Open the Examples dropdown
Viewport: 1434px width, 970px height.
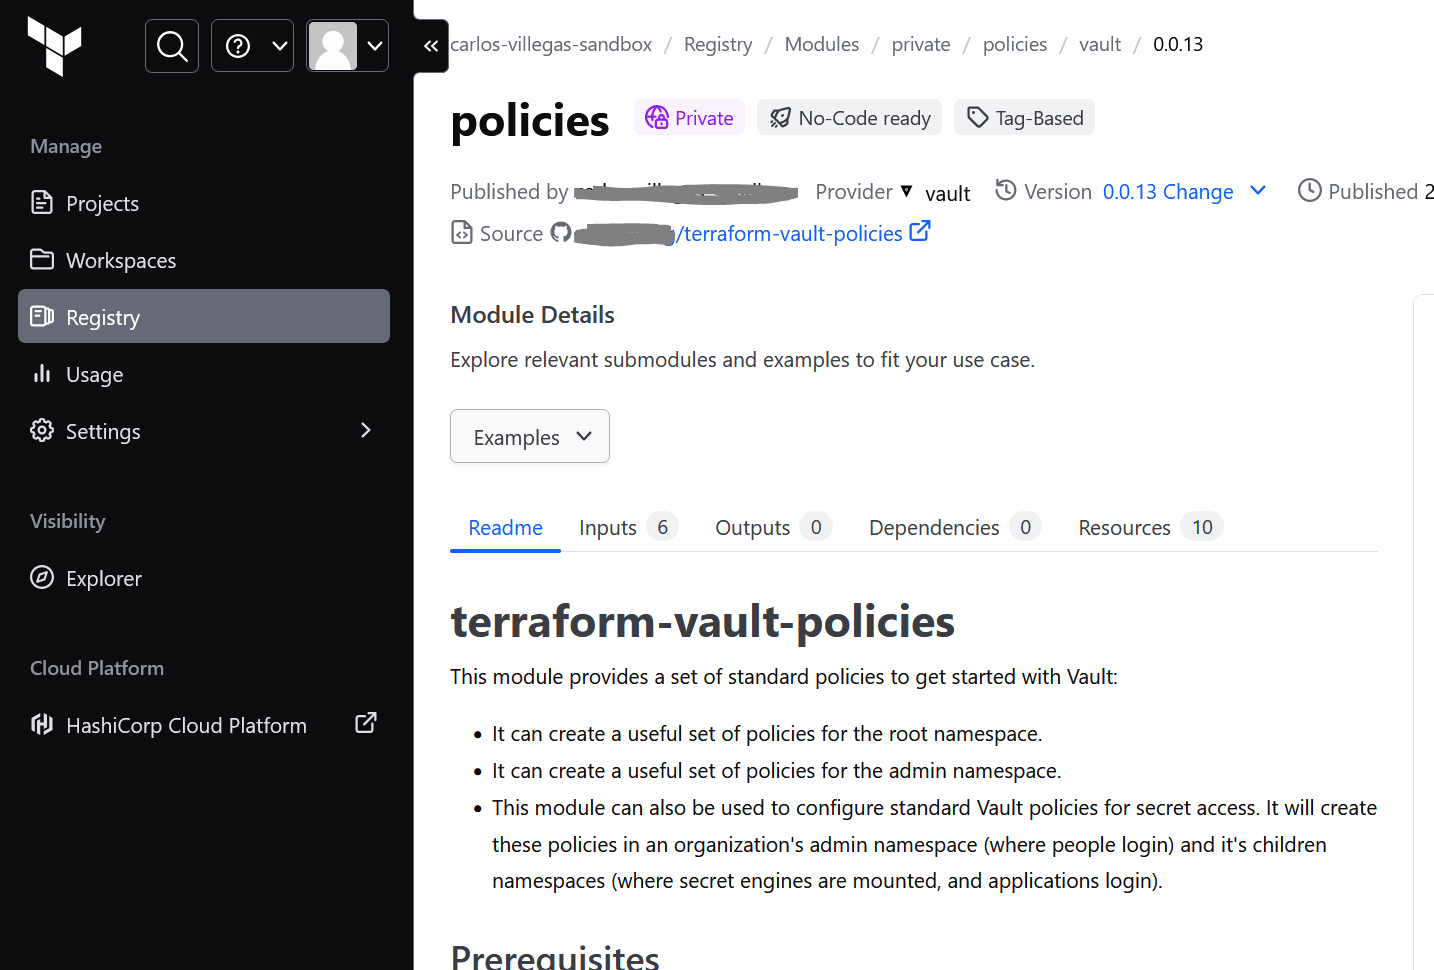tap(530, 436)
